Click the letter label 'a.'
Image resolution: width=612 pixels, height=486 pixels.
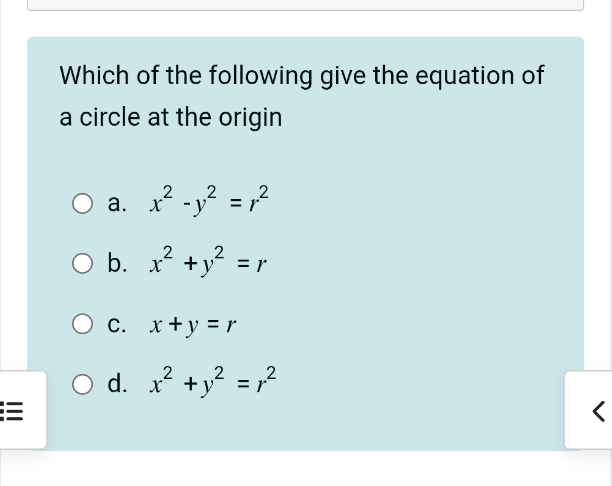(x=117, y=205)
